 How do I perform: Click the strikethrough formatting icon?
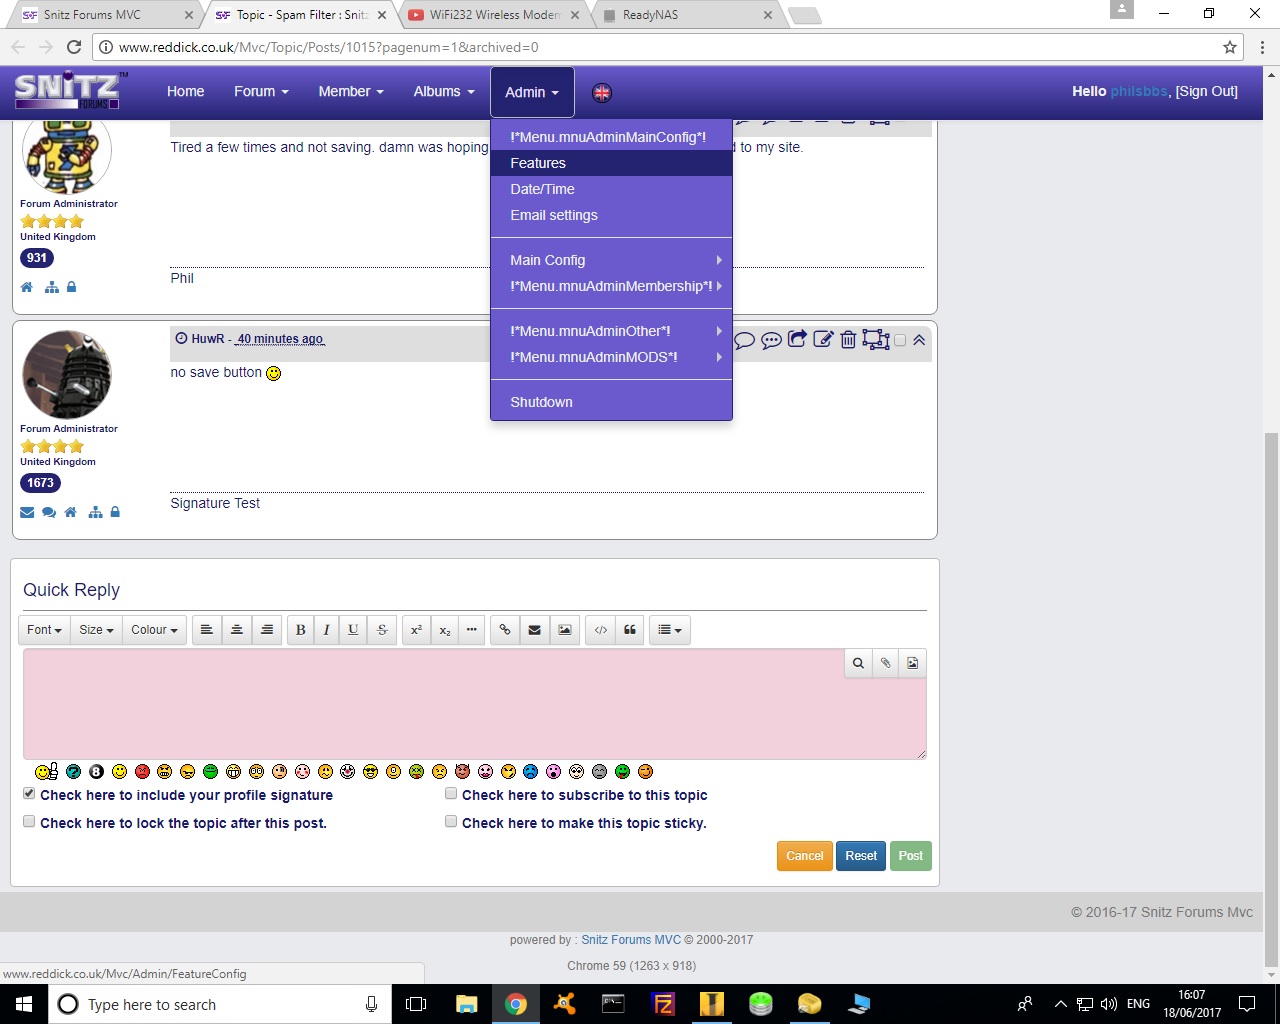pyautogui.click(x=382, y=630)
